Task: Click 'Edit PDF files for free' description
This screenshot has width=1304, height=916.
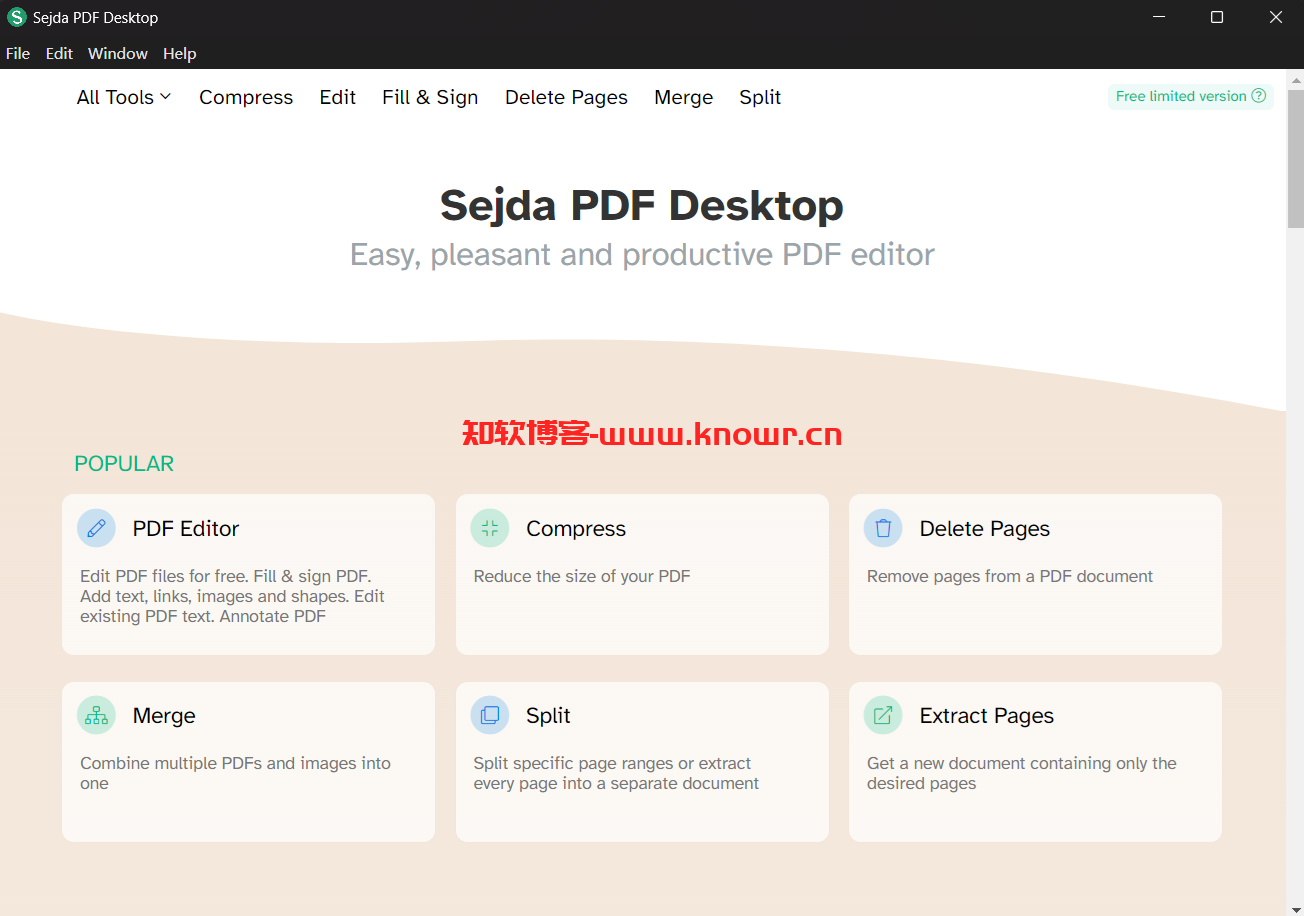Action: (232, 596)
